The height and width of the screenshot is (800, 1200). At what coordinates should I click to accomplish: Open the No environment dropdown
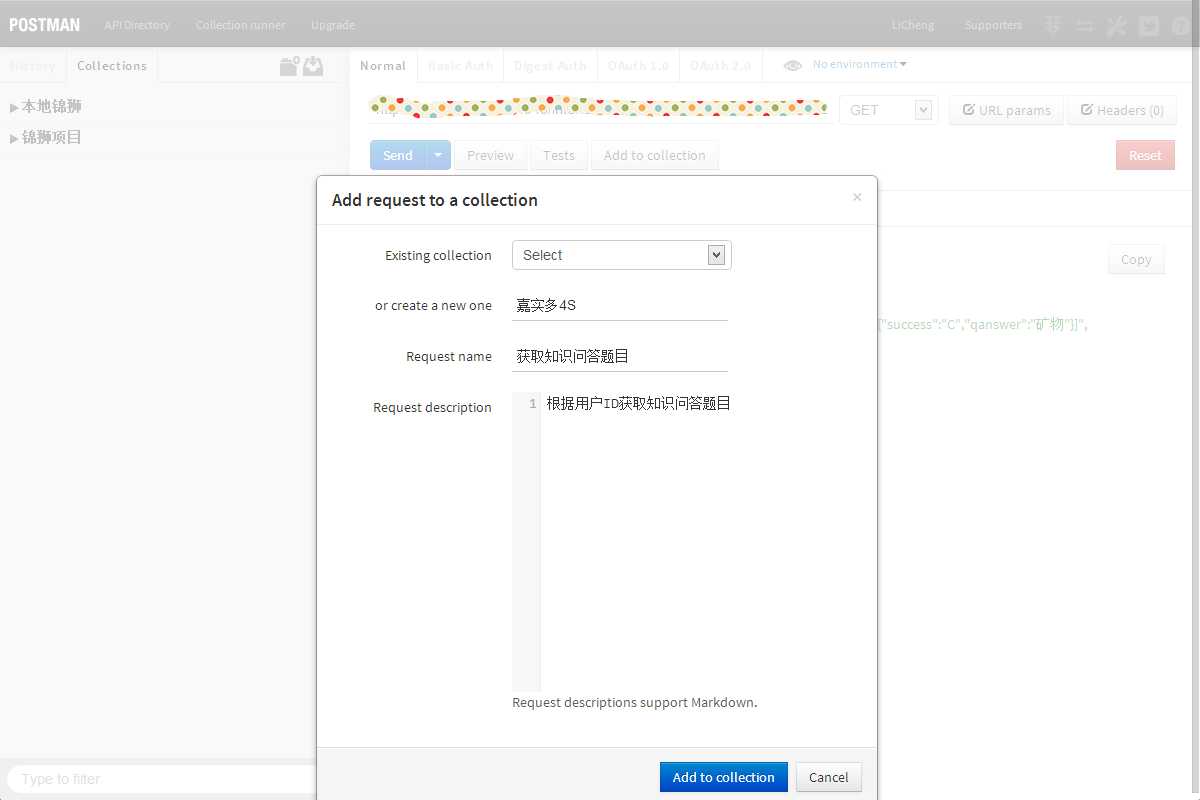click(x=860, y=64)
